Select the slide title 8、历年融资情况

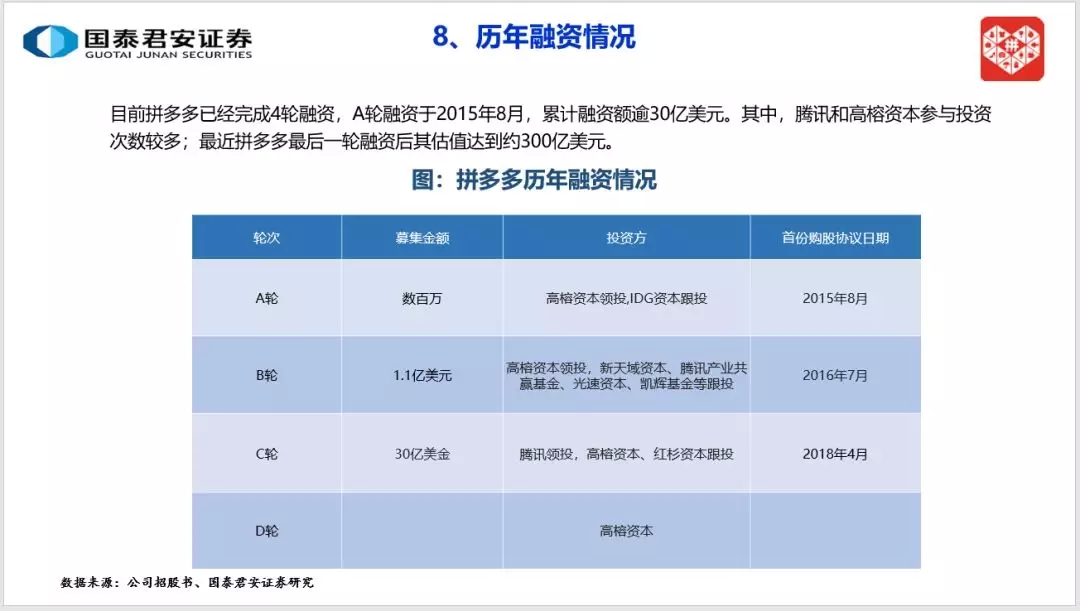[x=534, y=37]
